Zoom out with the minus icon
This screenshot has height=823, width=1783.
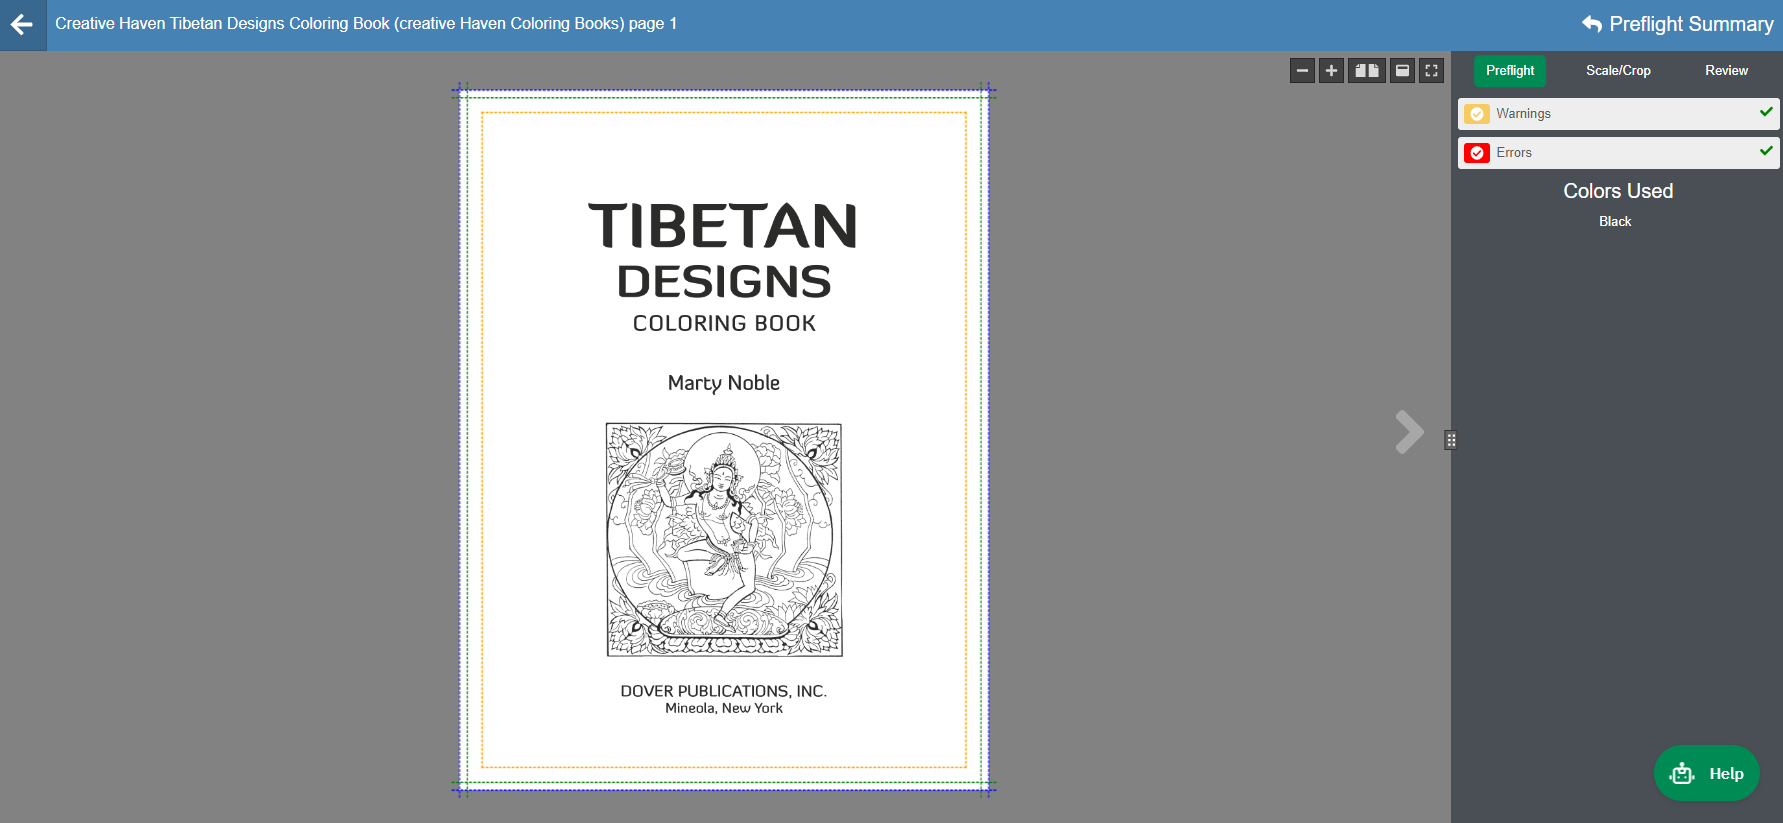[1302, 71]
